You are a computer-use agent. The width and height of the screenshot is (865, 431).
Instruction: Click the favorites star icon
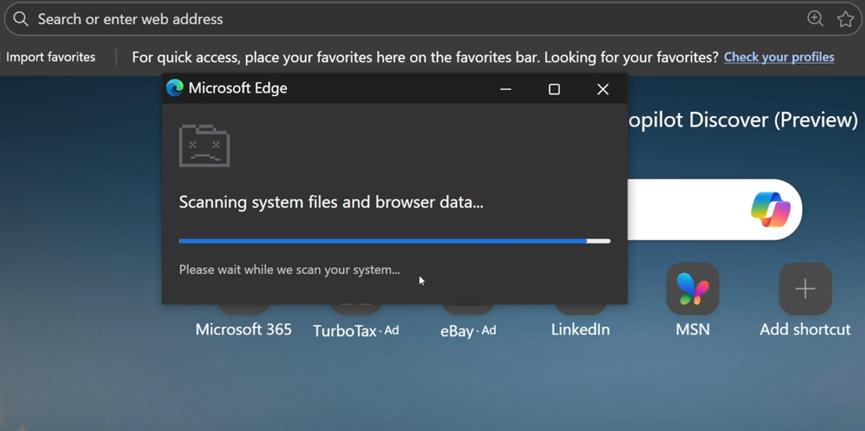click(x=845, y=19)
